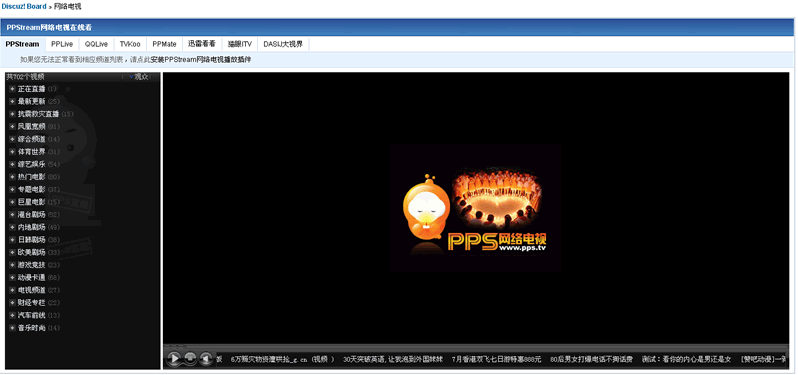Select the PPMate tab
The image size is (798, 375).
coord(164,44)
